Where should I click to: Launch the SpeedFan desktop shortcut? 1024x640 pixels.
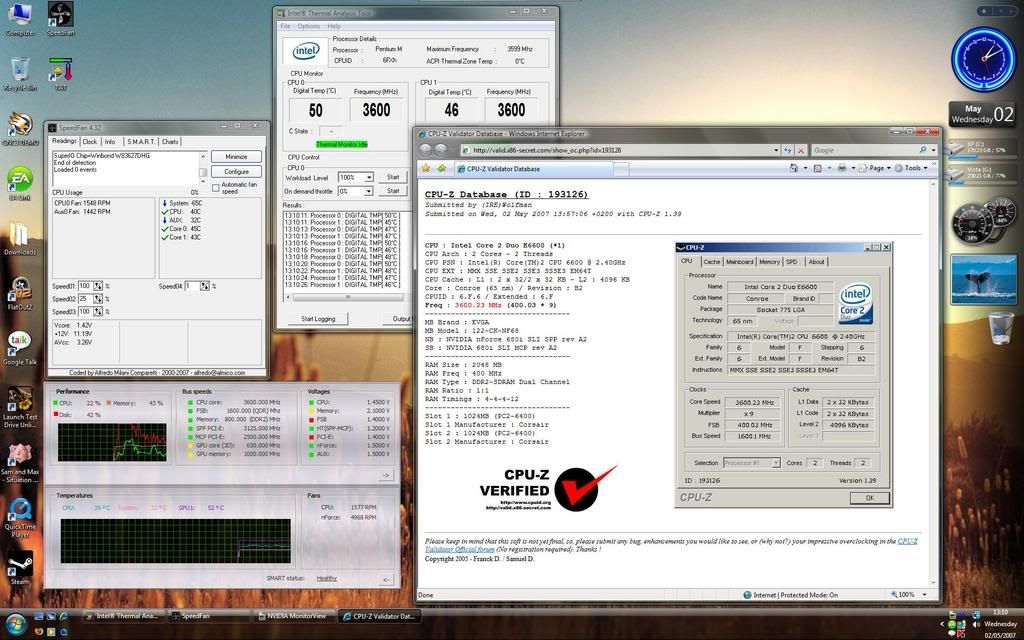click(x=60, y=18)
